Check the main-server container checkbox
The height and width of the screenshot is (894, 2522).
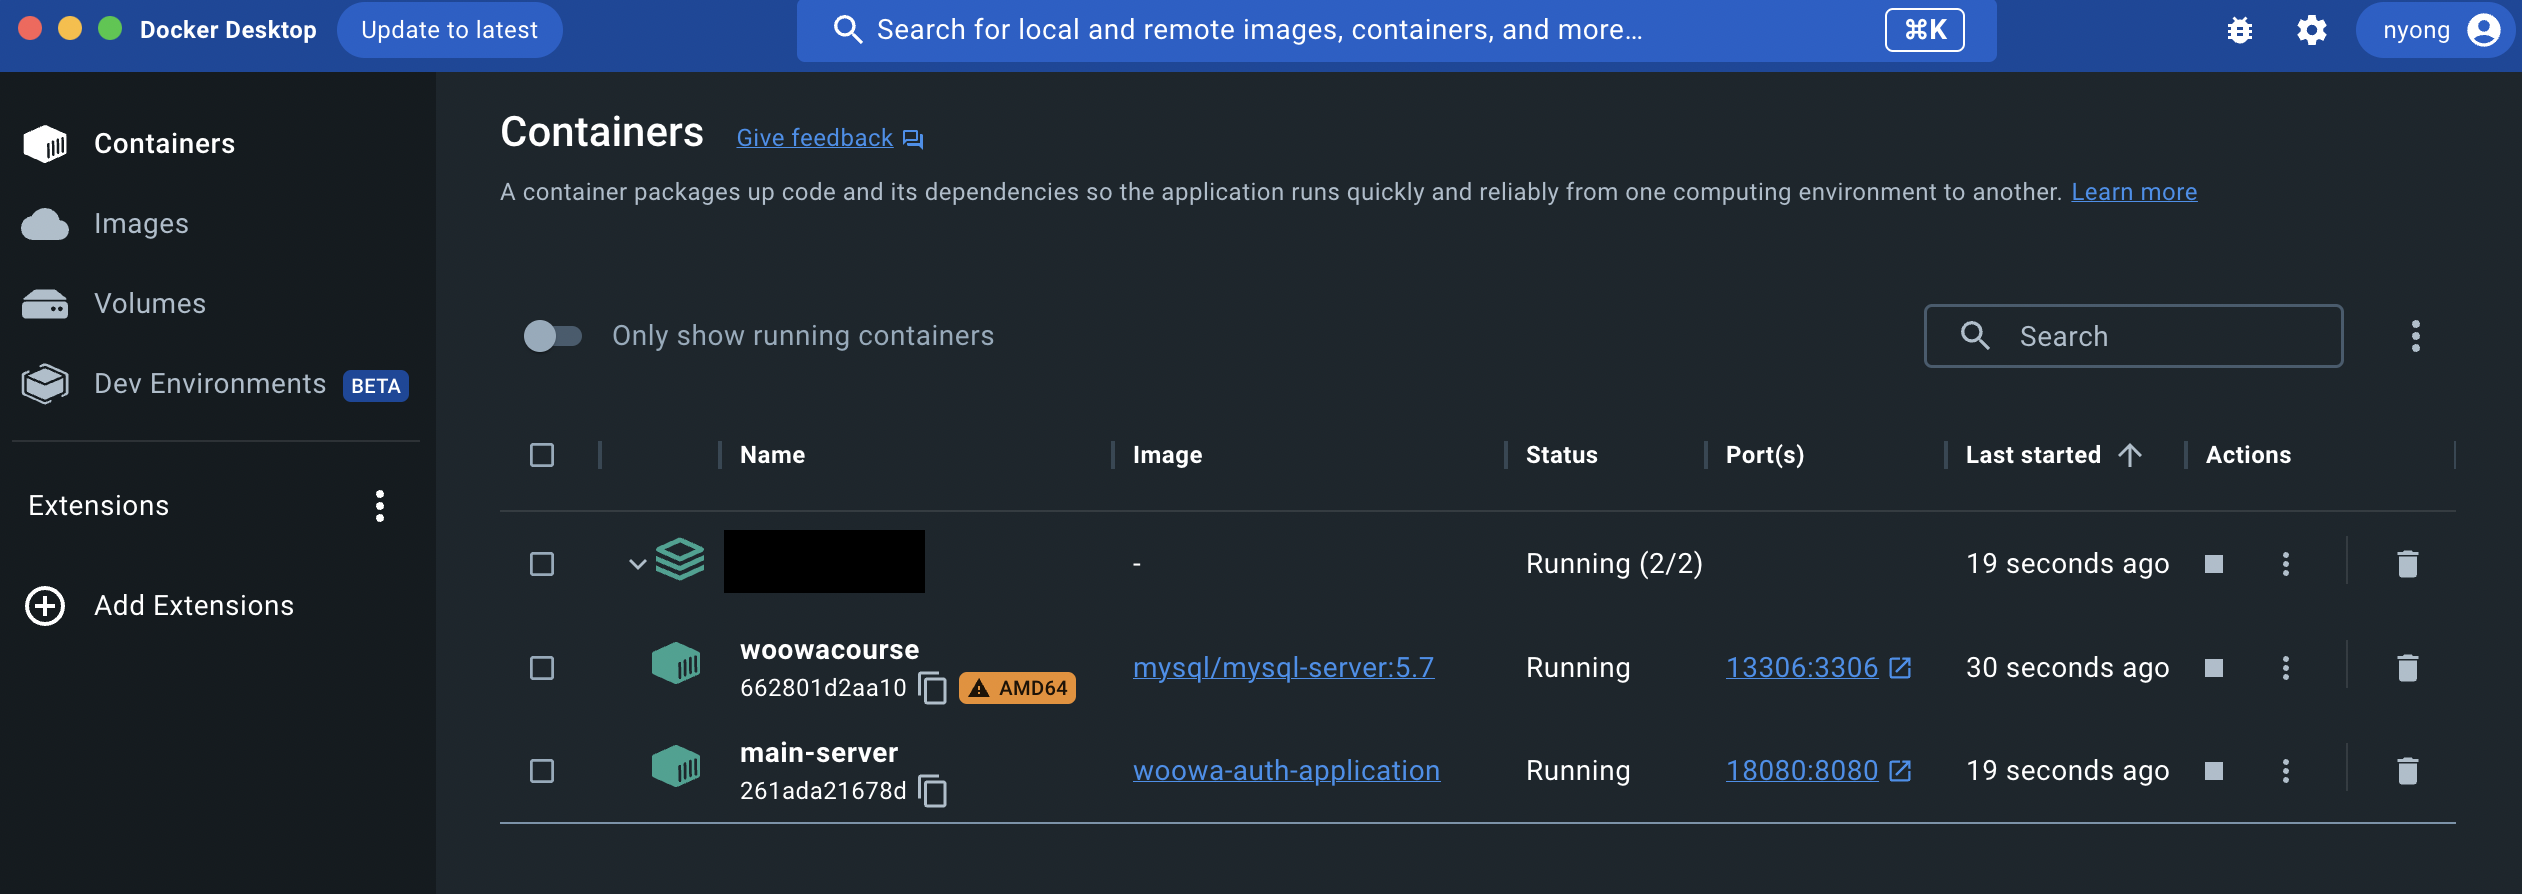pyautogui.click(x=542, y=771)
